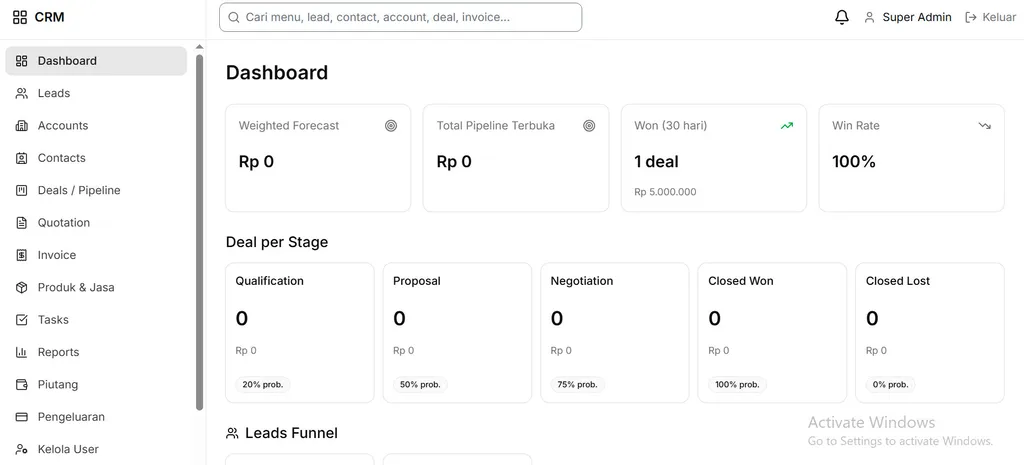1024x465 pixels.
Task: Open the Qualification stage card
Action: coord(300,333)
